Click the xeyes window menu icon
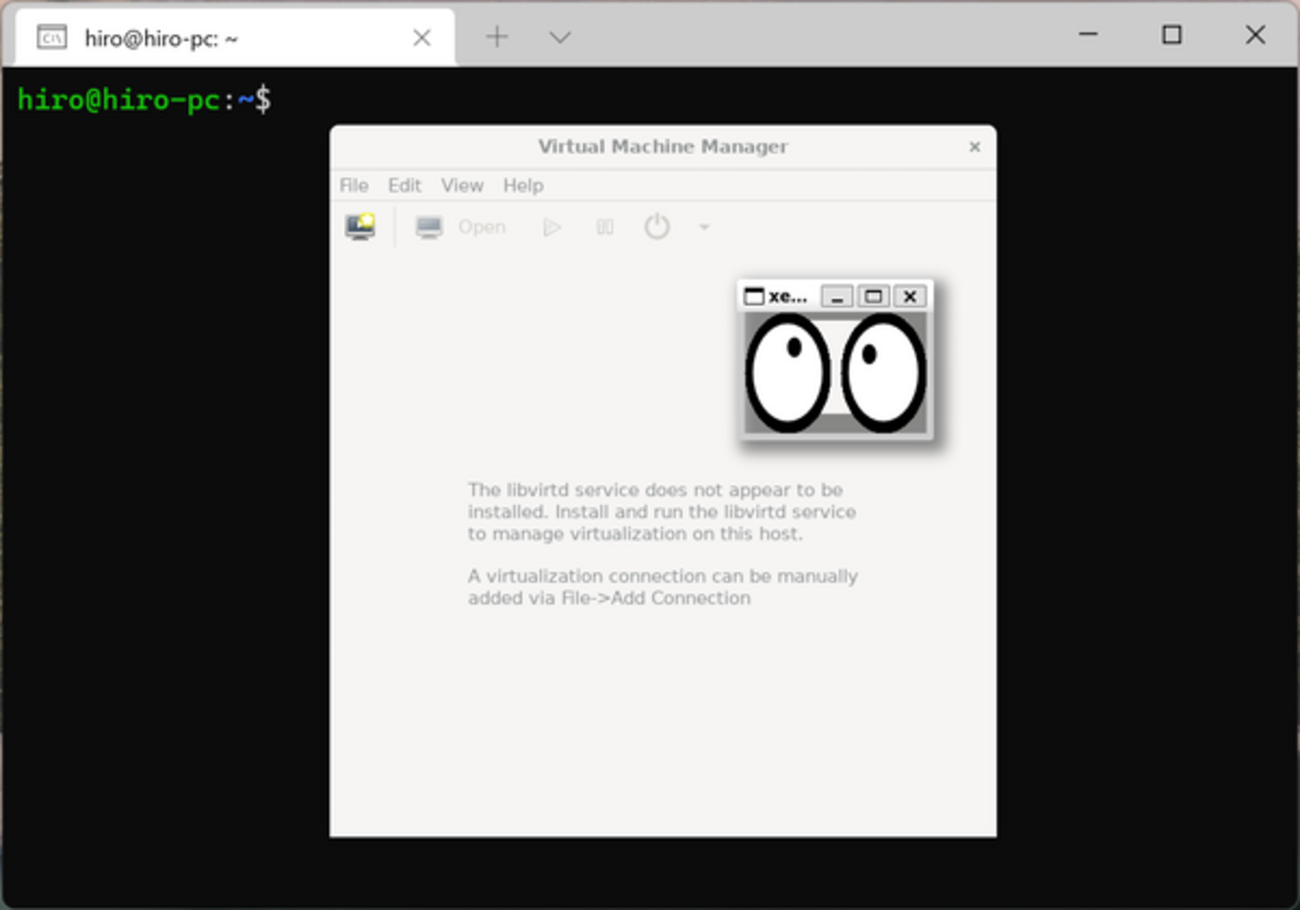 click(x=754, y=296)
